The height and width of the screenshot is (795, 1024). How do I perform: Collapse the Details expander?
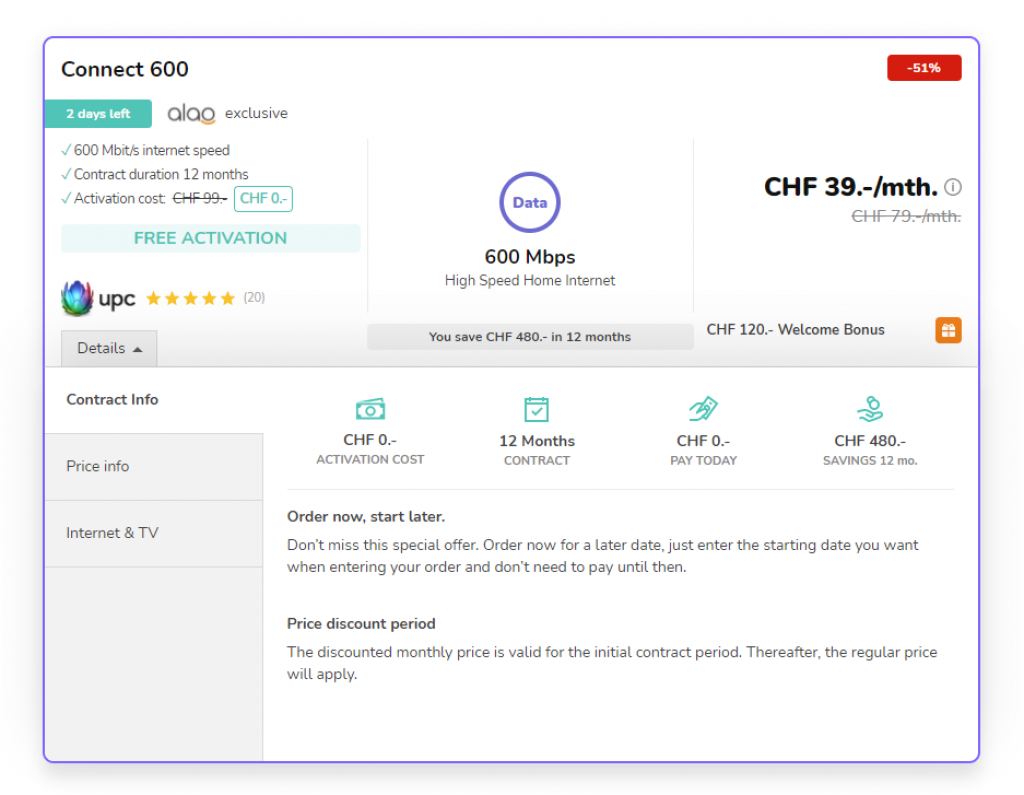109,348
